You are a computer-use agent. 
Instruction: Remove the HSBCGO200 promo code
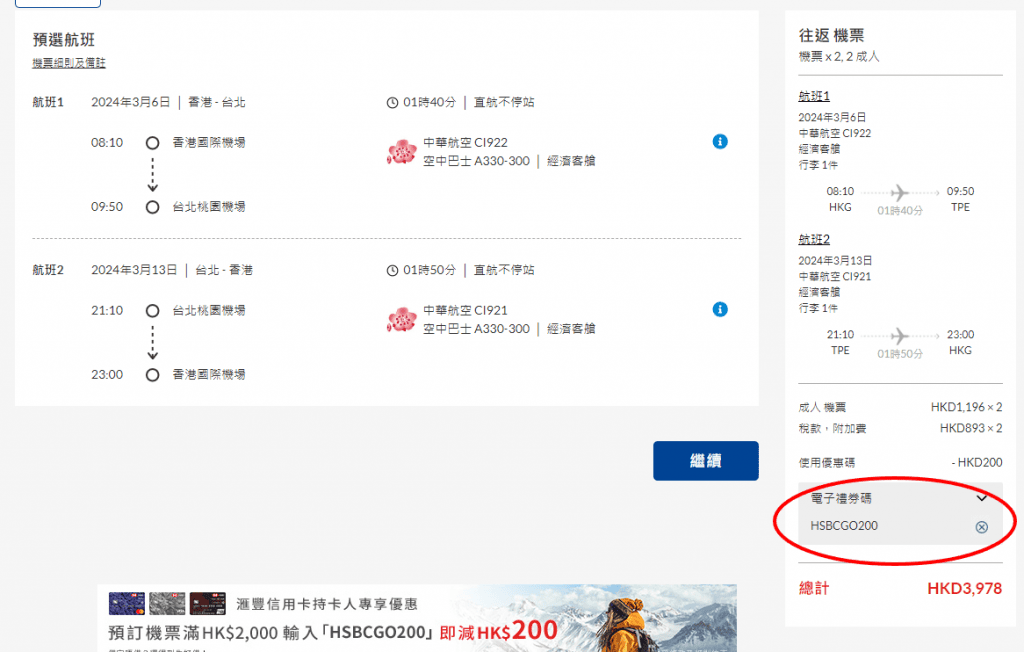click(x=981, y=527)
